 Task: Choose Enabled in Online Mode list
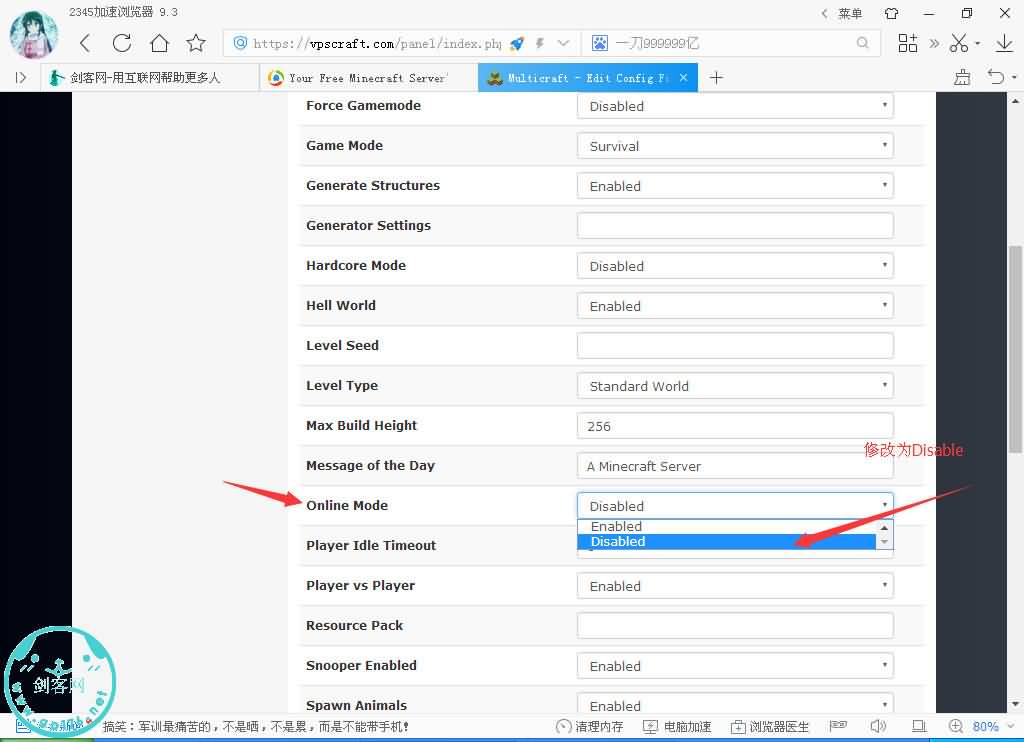tap(726, 526)
